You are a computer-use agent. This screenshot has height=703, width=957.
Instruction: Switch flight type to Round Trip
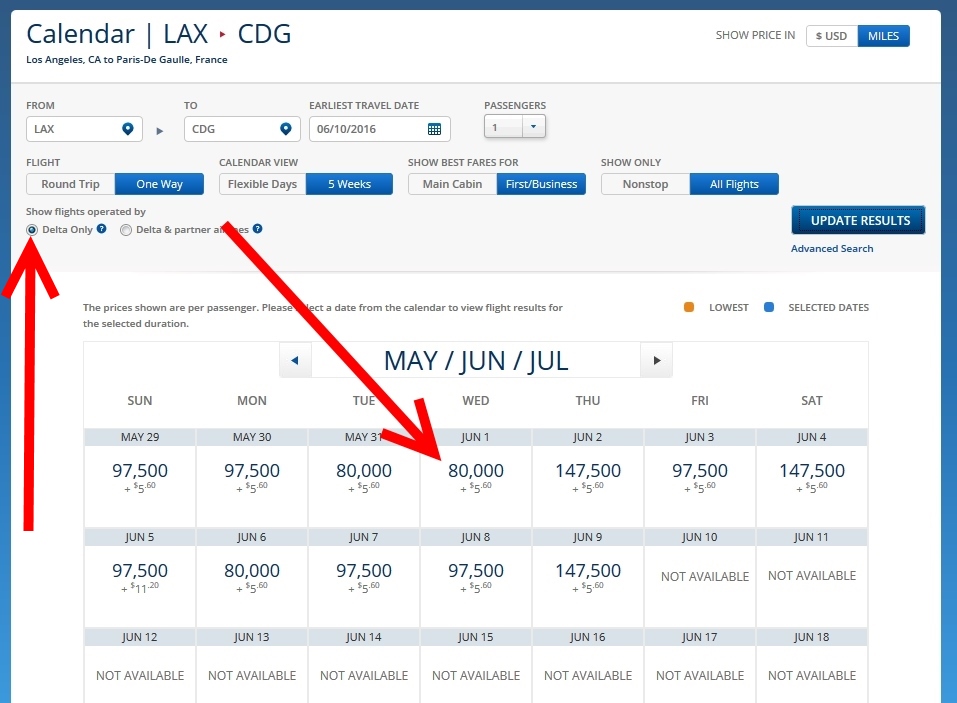[x=70, y=183]
